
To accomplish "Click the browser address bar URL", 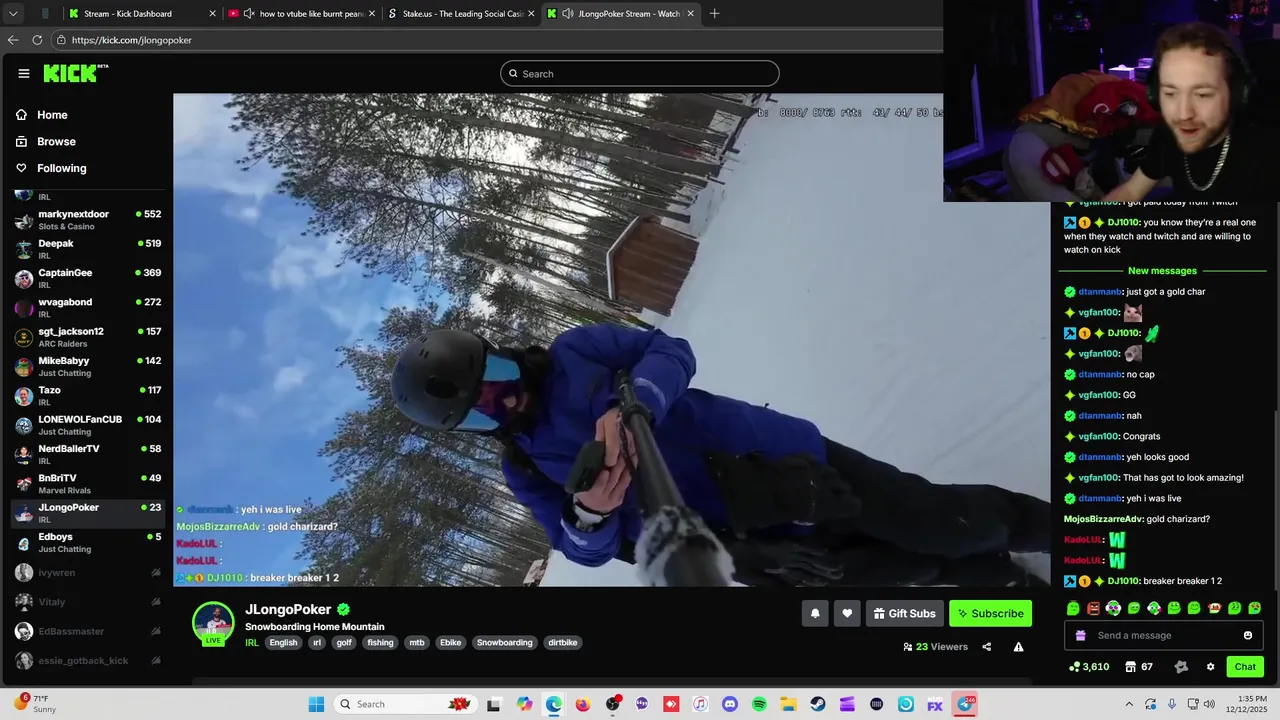I will (132, 40).
